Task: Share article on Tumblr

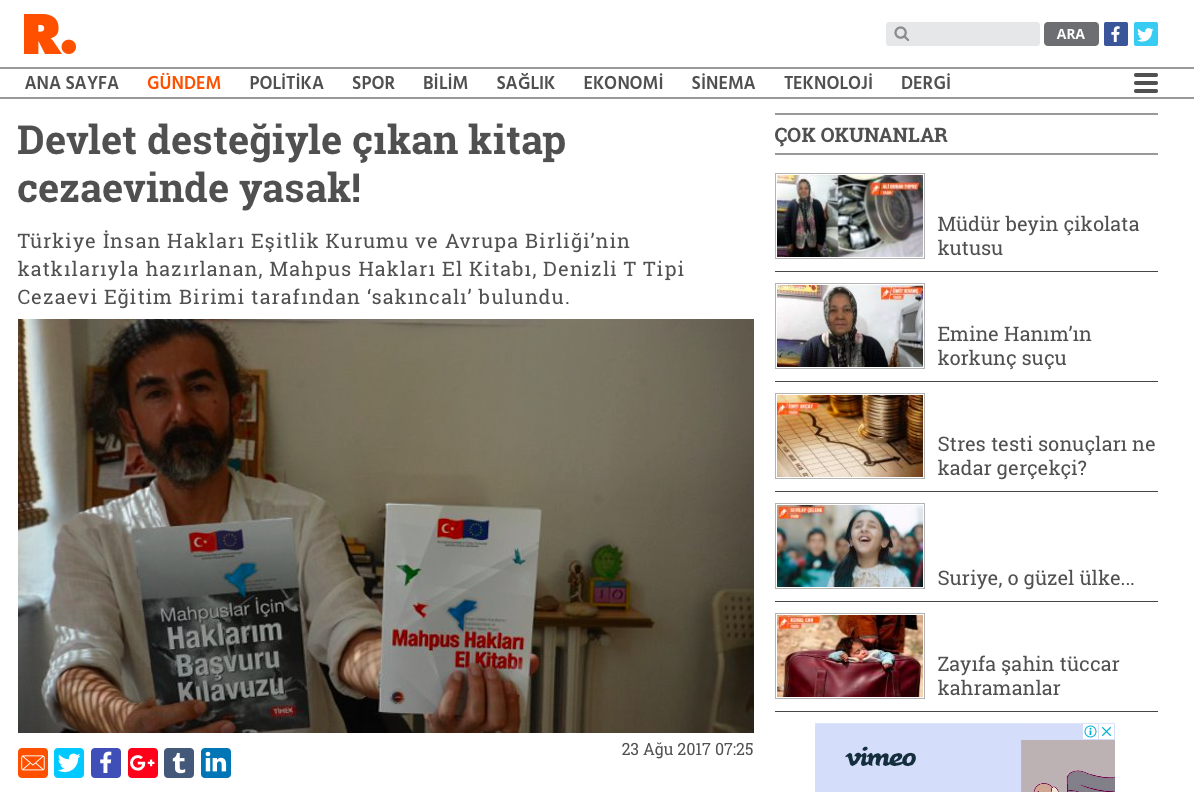Action: point(179,762)
